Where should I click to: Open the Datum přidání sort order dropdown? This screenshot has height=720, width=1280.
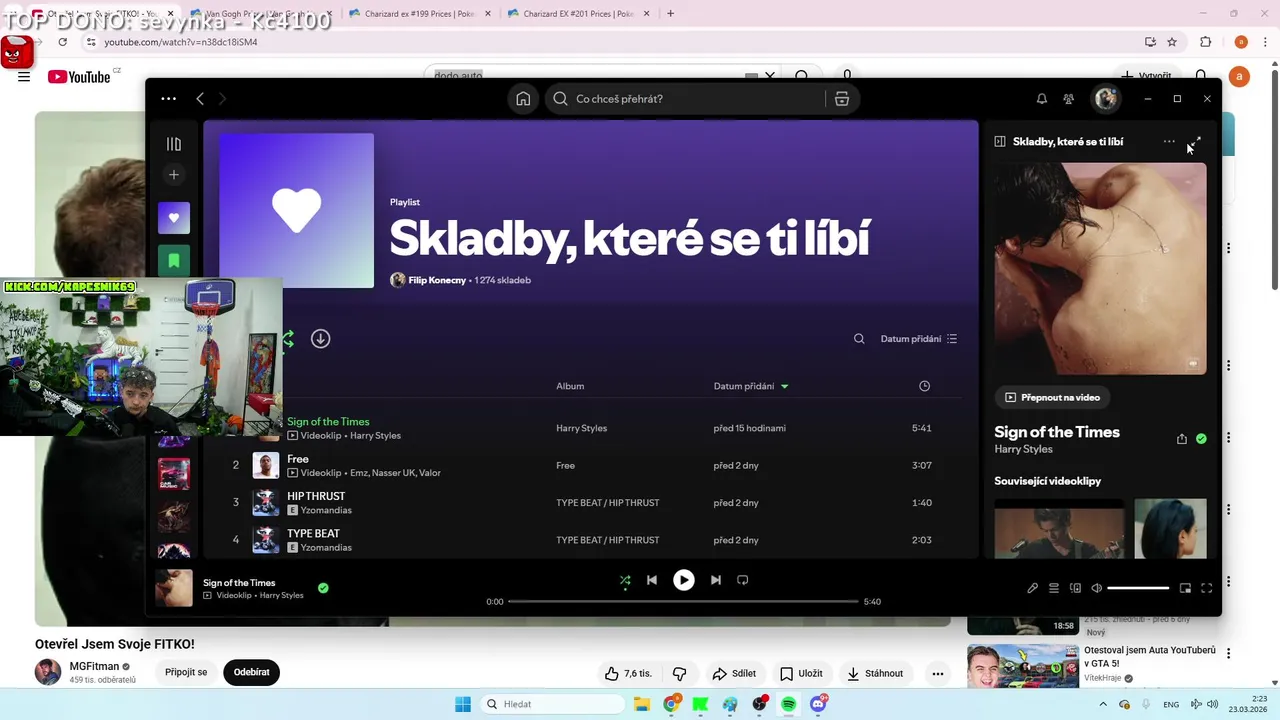pos(919,339)
